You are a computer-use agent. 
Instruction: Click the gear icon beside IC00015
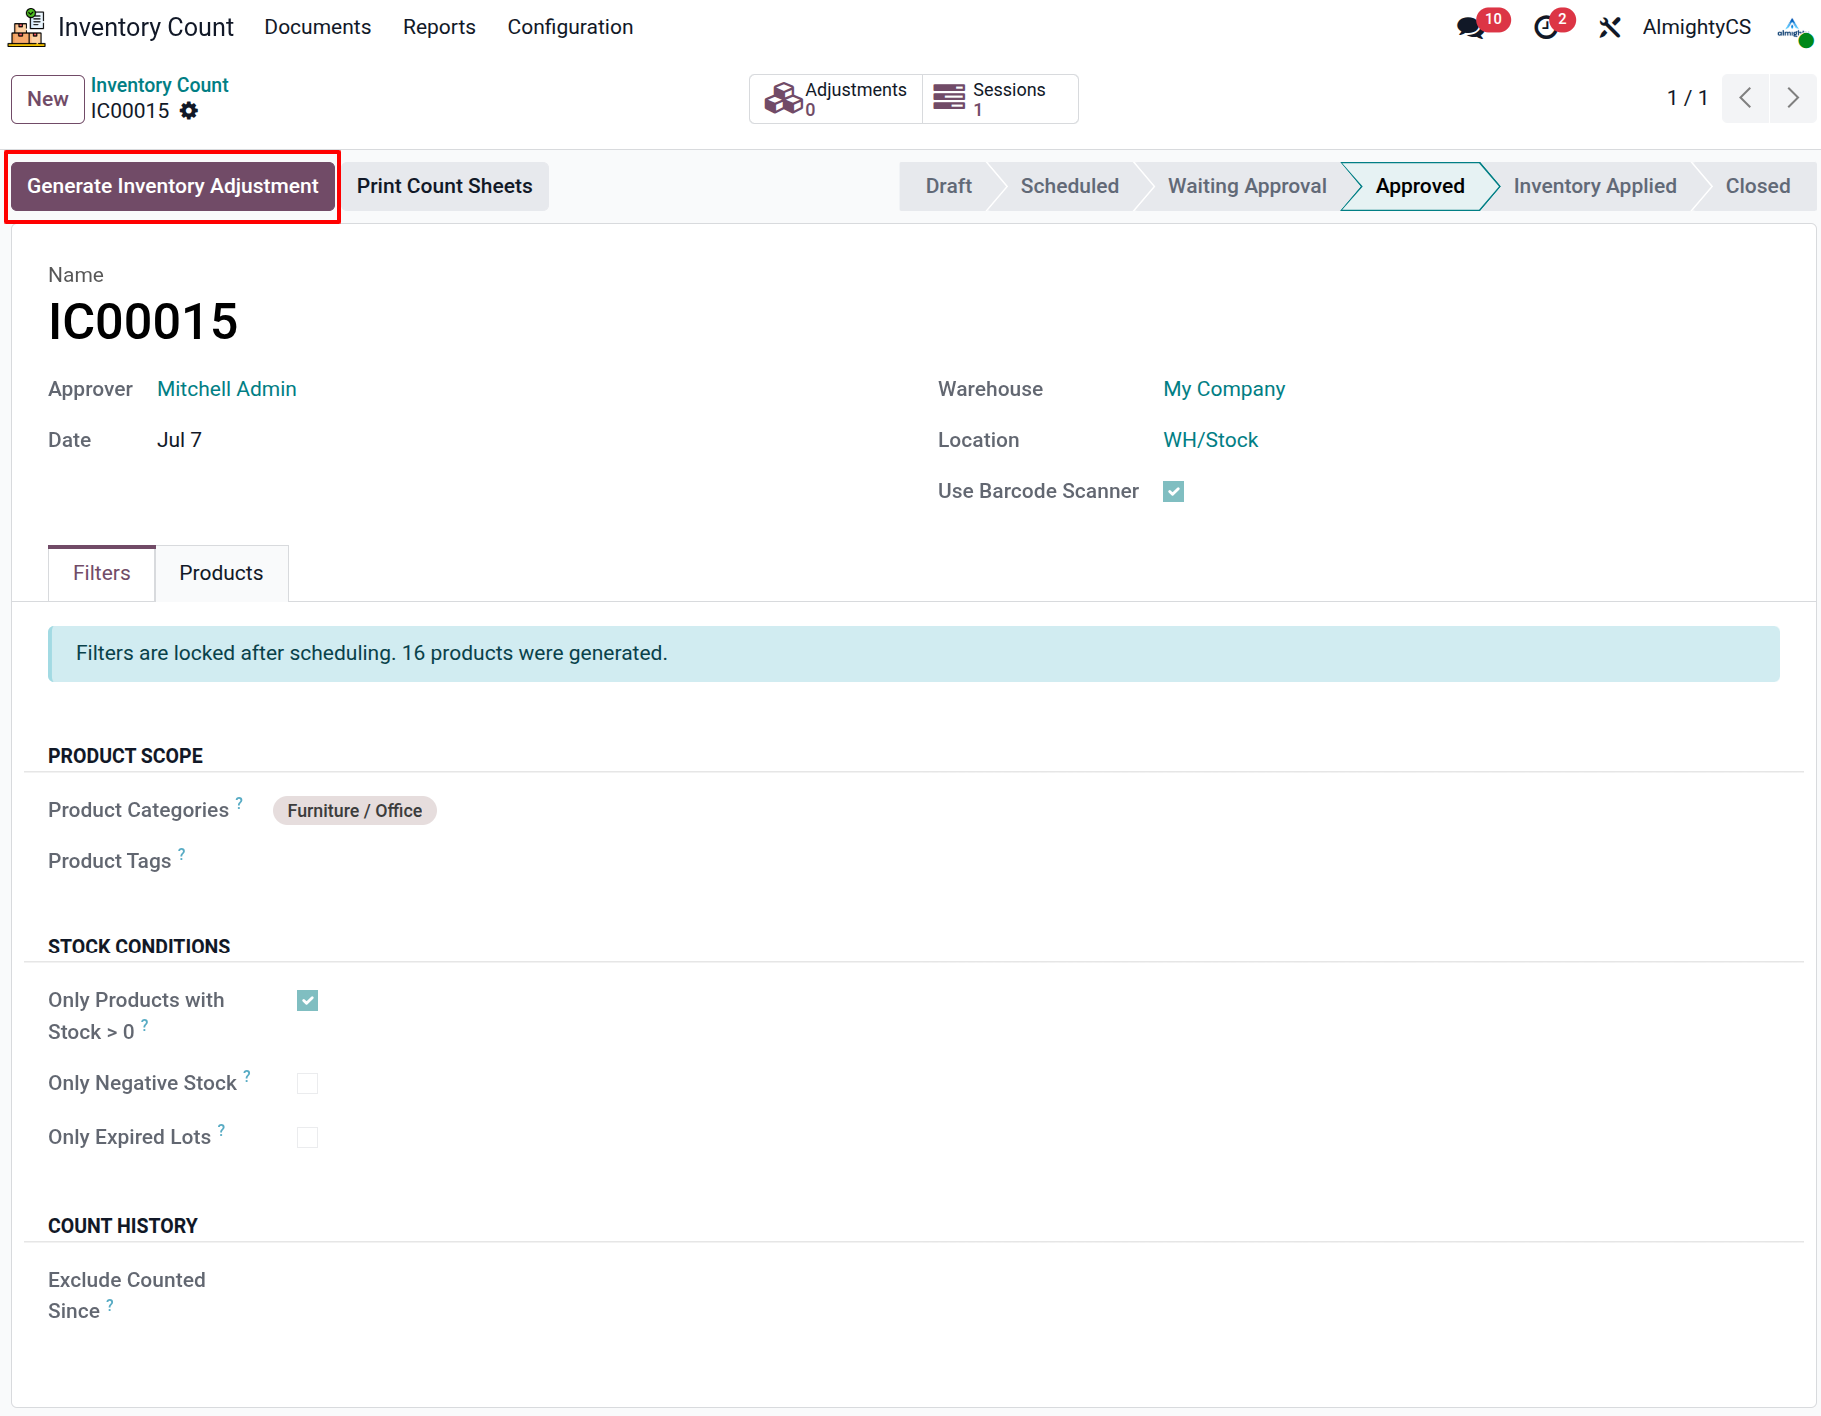(x=189, y=111)
